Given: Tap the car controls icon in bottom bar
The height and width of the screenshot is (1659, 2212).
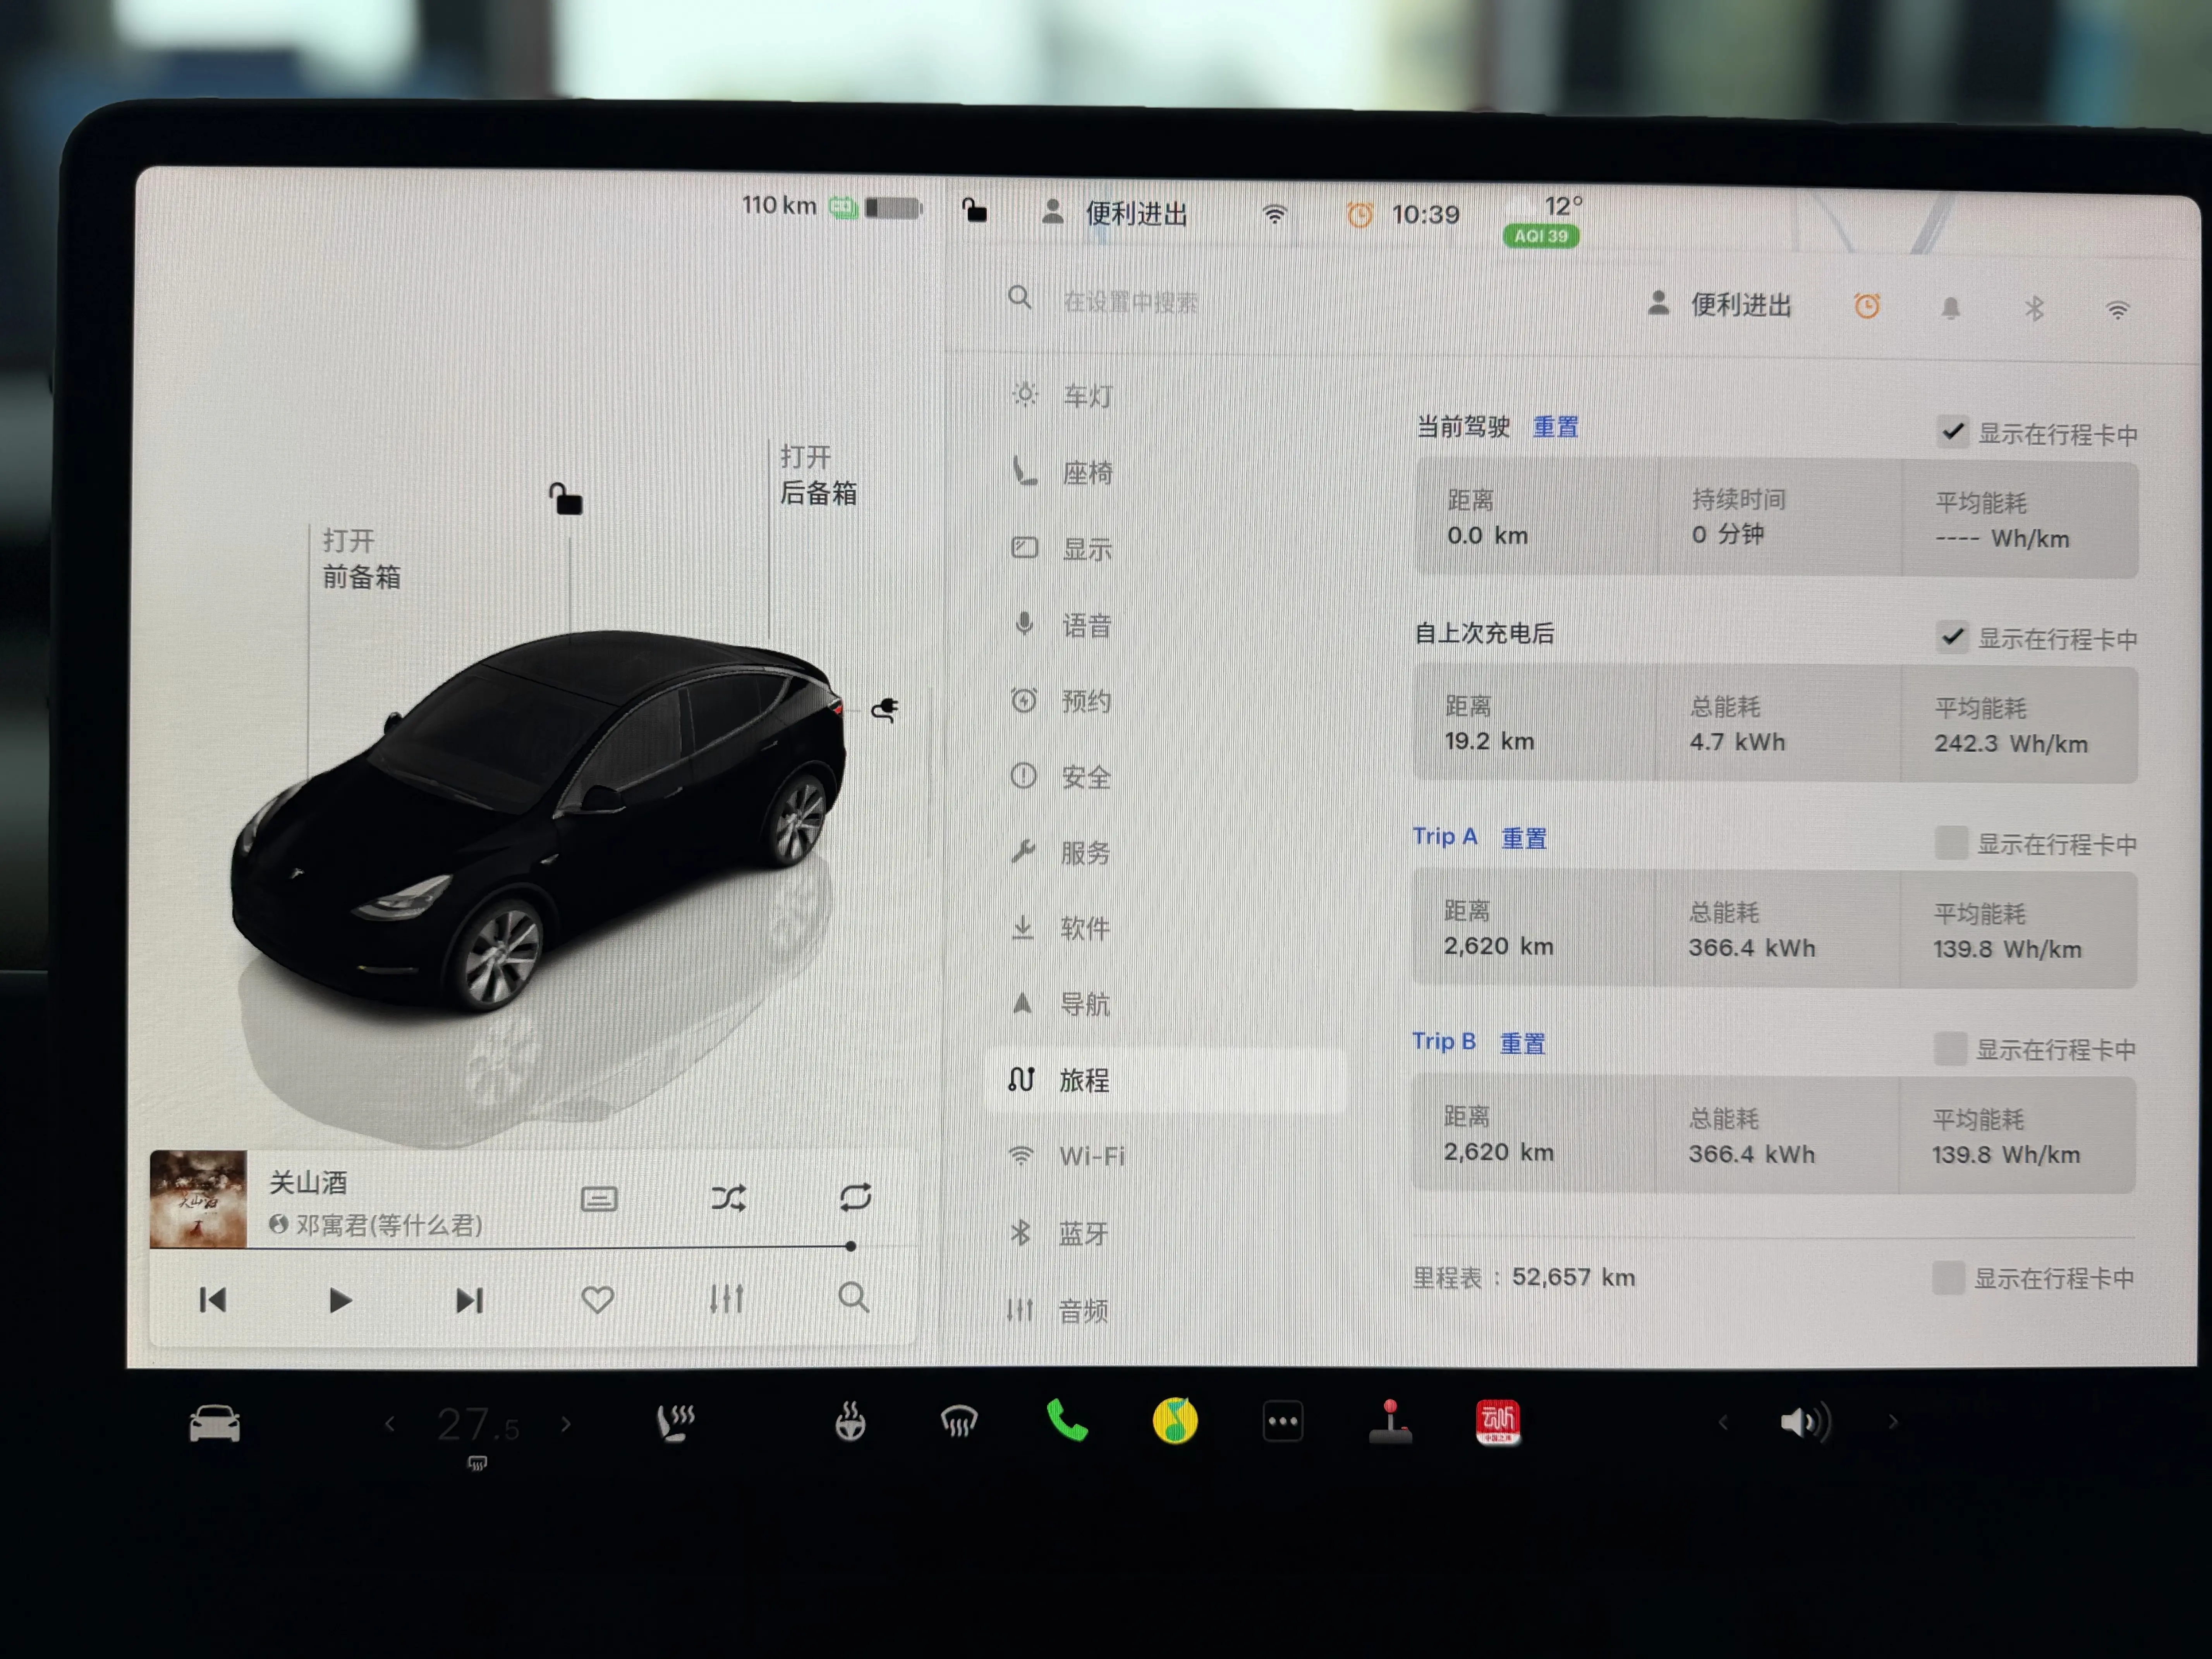Looking at the screenshot, I should click(214, 1423).
